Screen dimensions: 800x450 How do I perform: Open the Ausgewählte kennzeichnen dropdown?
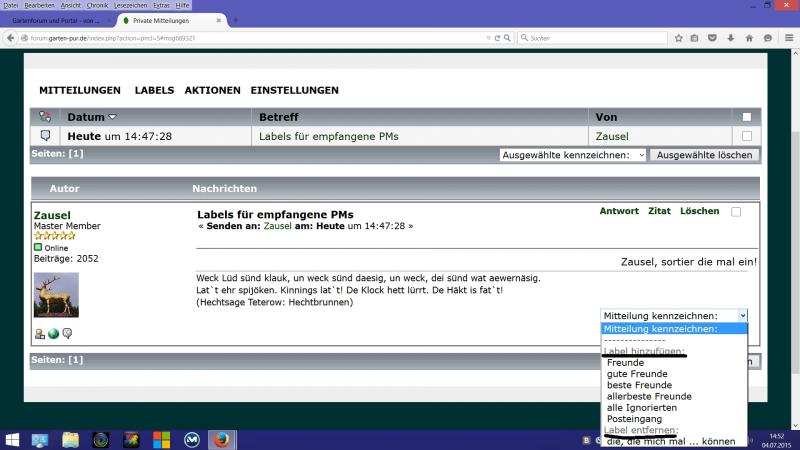(573, 155)
